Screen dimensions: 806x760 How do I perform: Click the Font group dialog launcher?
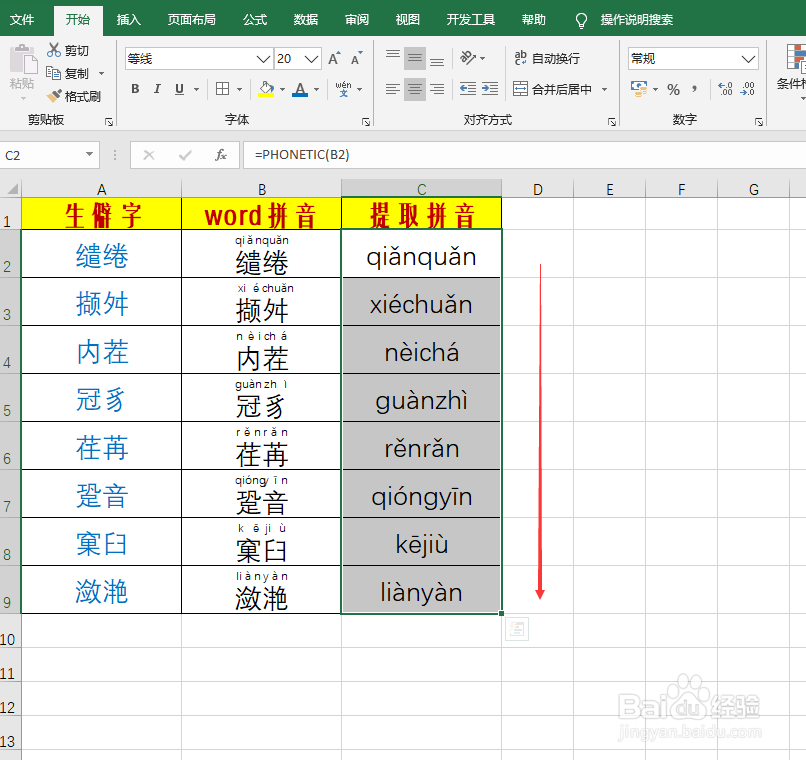[366, 121]
